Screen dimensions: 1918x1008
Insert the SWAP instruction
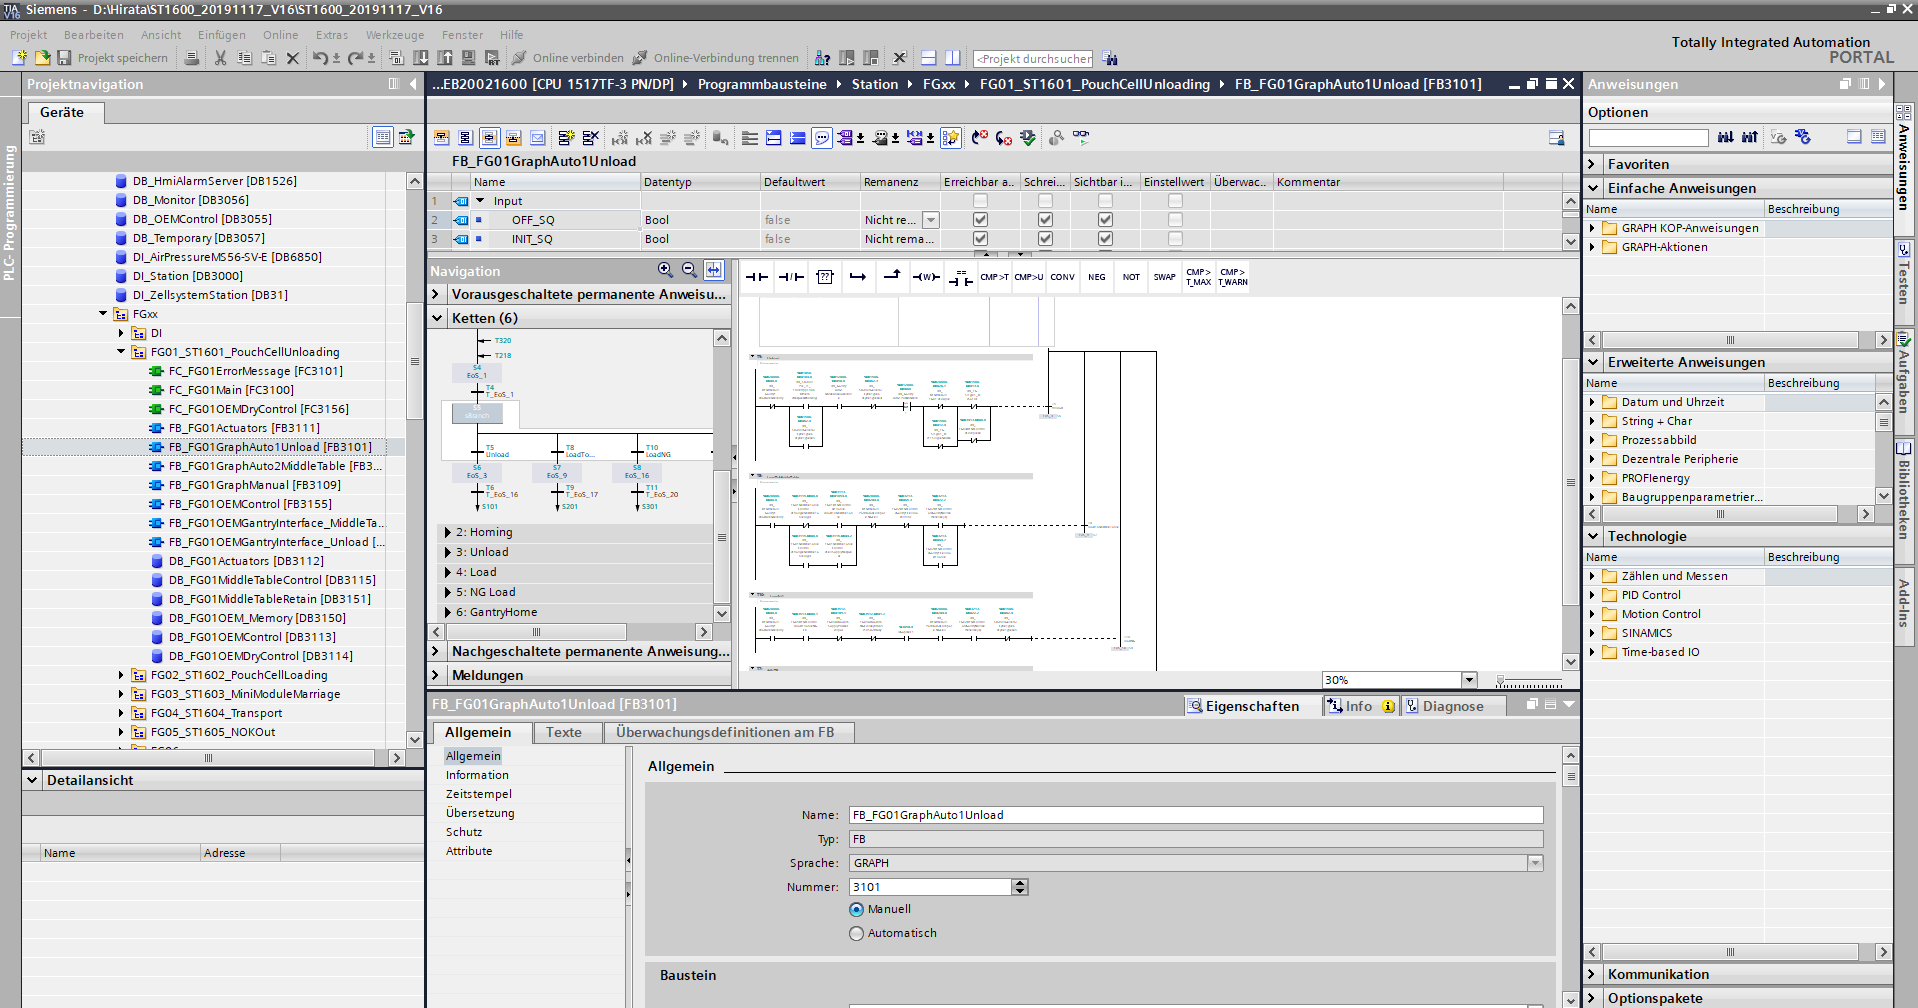[x=1165, y=277]
